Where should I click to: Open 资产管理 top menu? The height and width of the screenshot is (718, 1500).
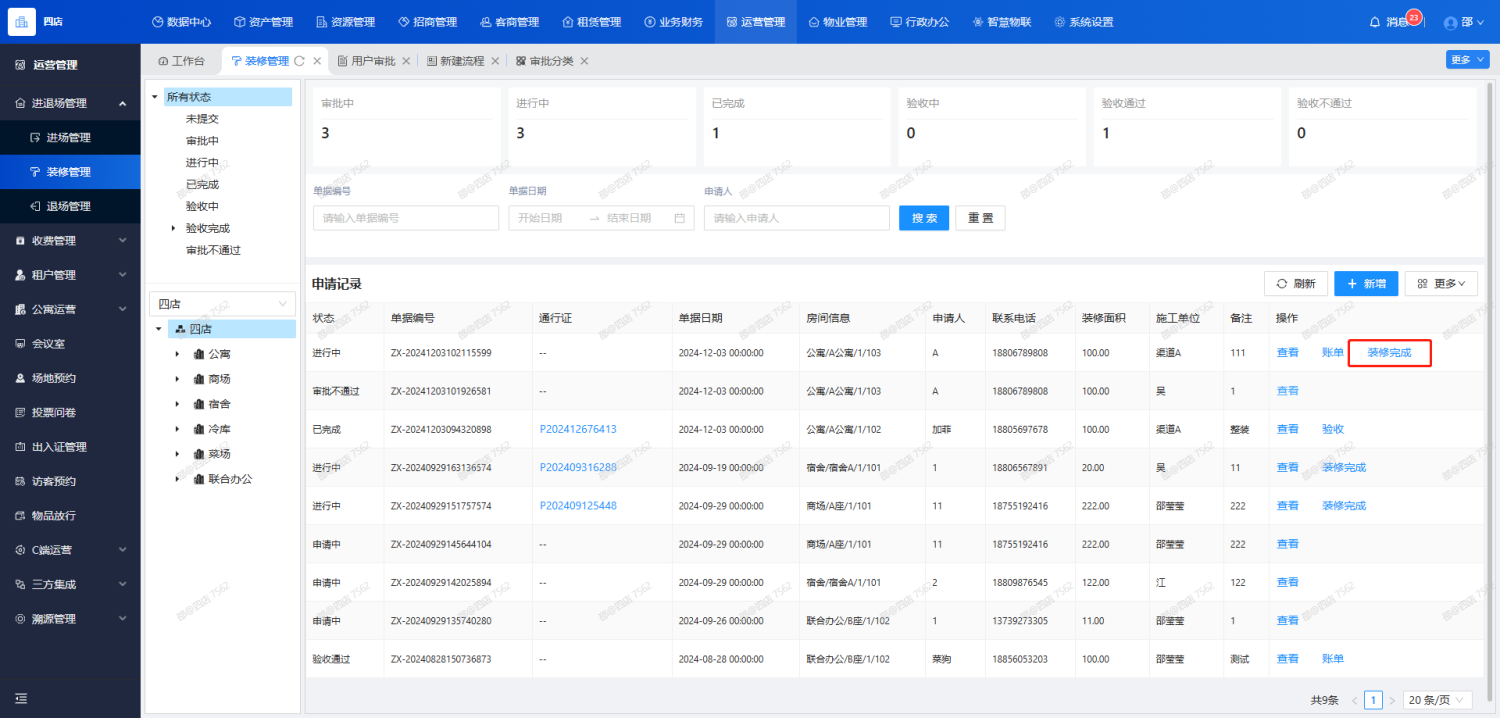click(263, 22)
